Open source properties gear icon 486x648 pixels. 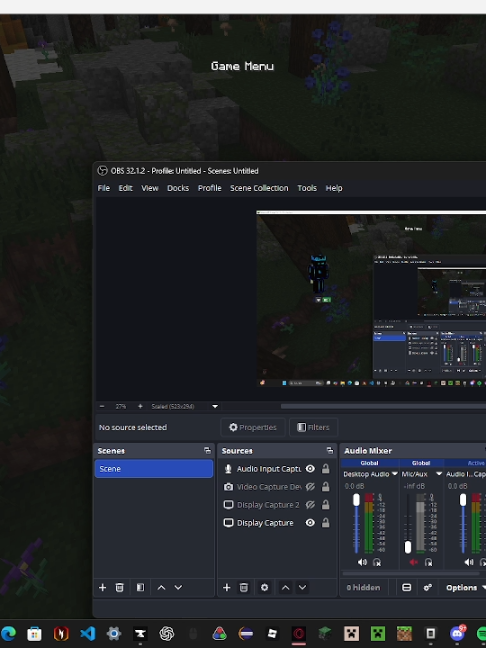[x=264, y=587]
